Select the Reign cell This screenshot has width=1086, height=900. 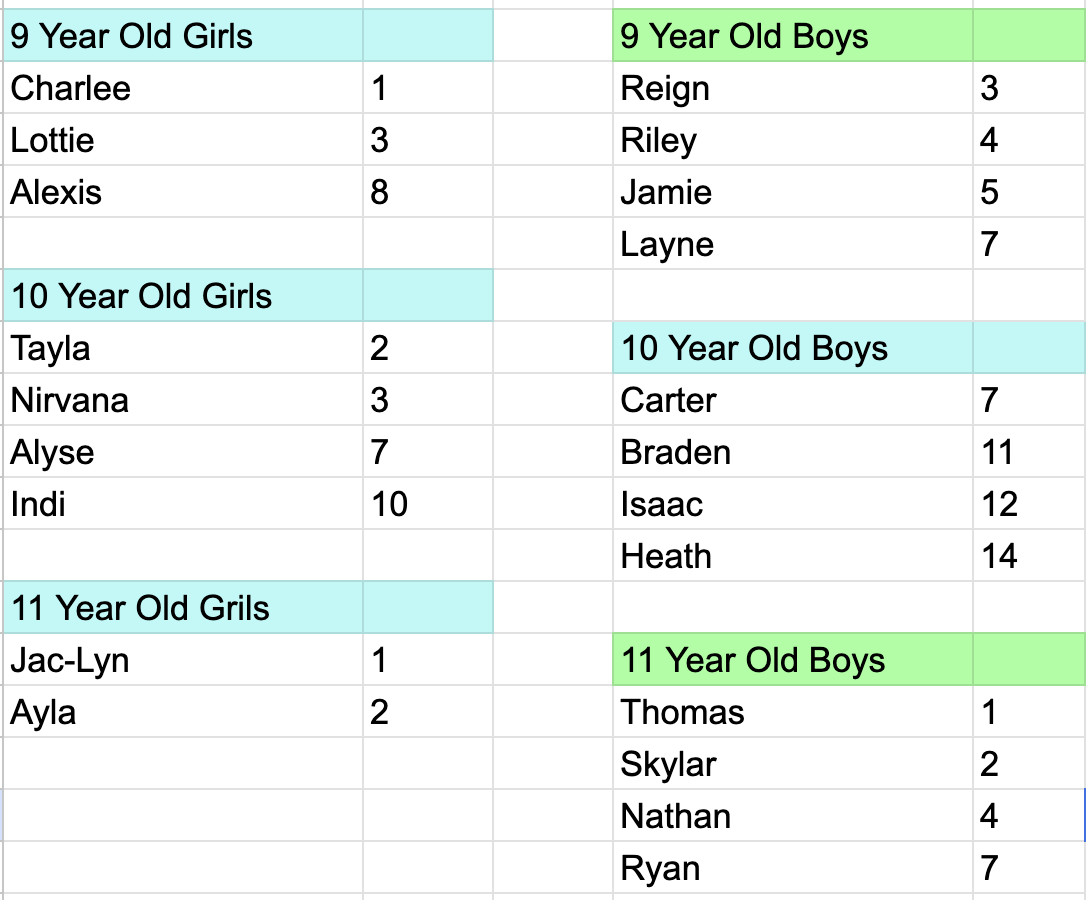[x=792, y=87]
